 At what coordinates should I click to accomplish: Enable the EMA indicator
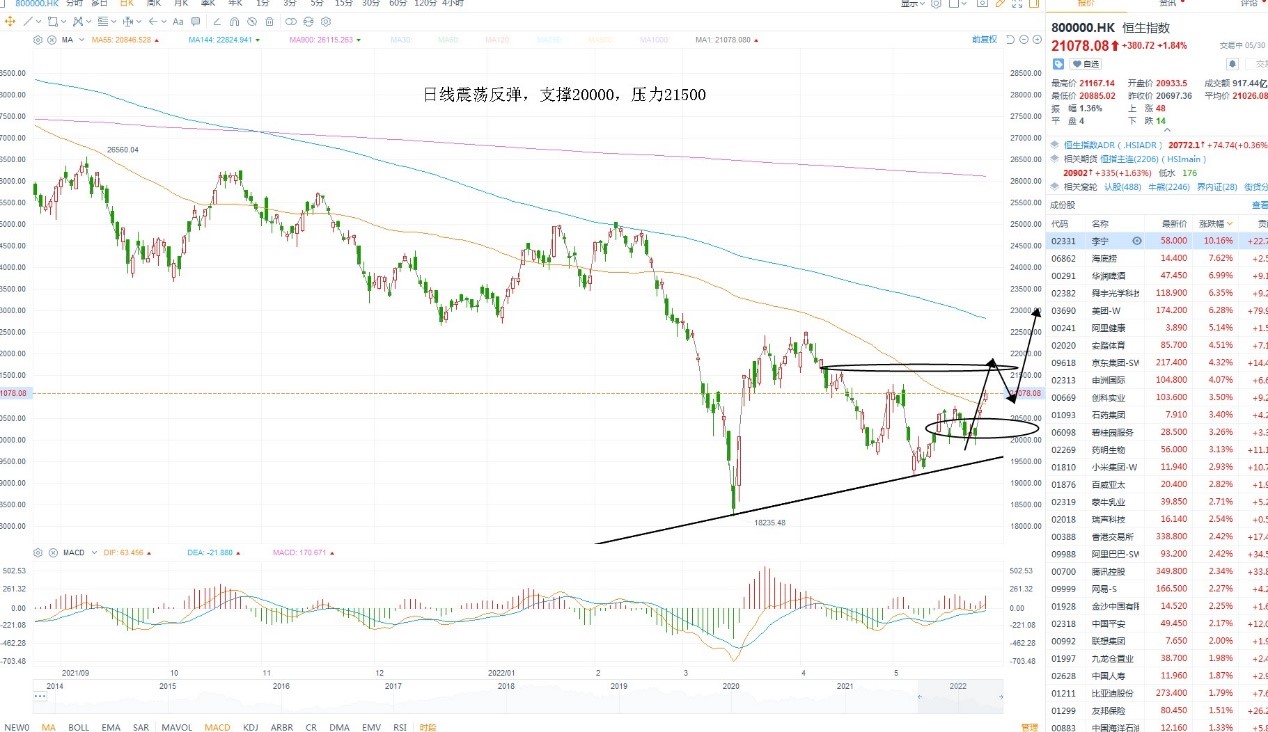[110, 727]
